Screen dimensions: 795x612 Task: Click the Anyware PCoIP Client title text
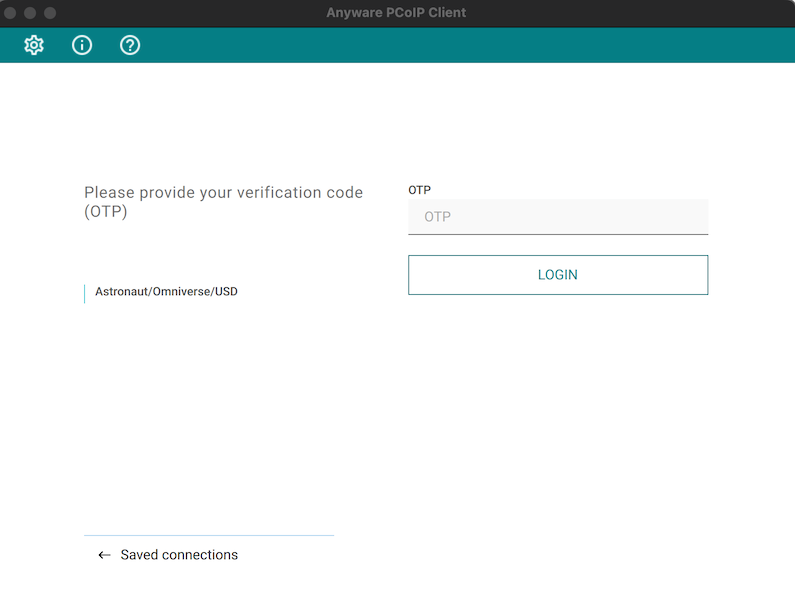(396, 13)
